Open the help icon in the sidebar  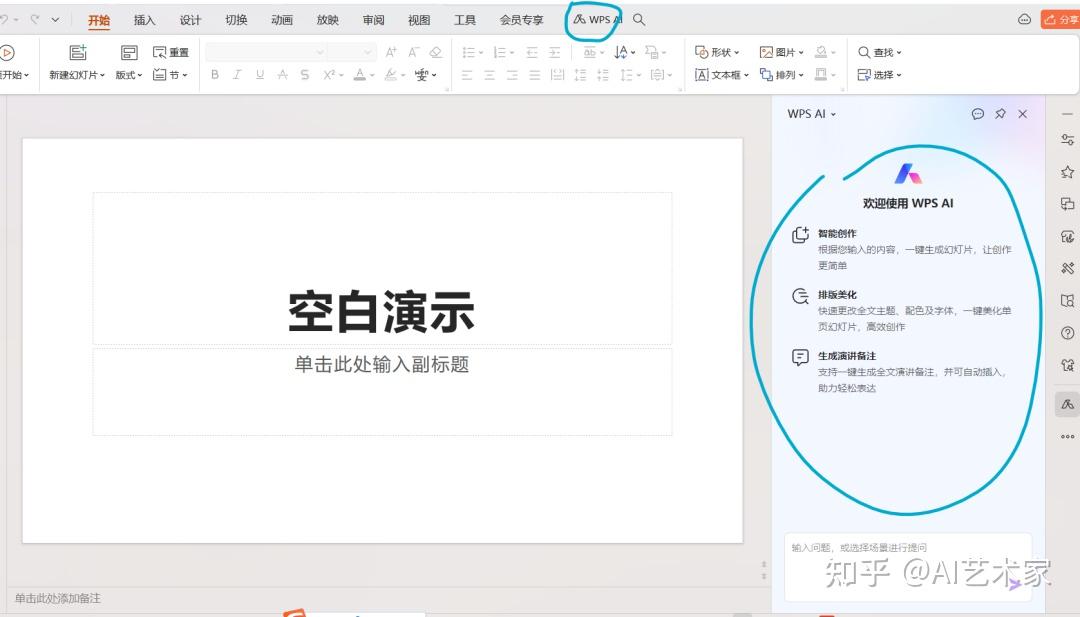tap(1067, 332)
